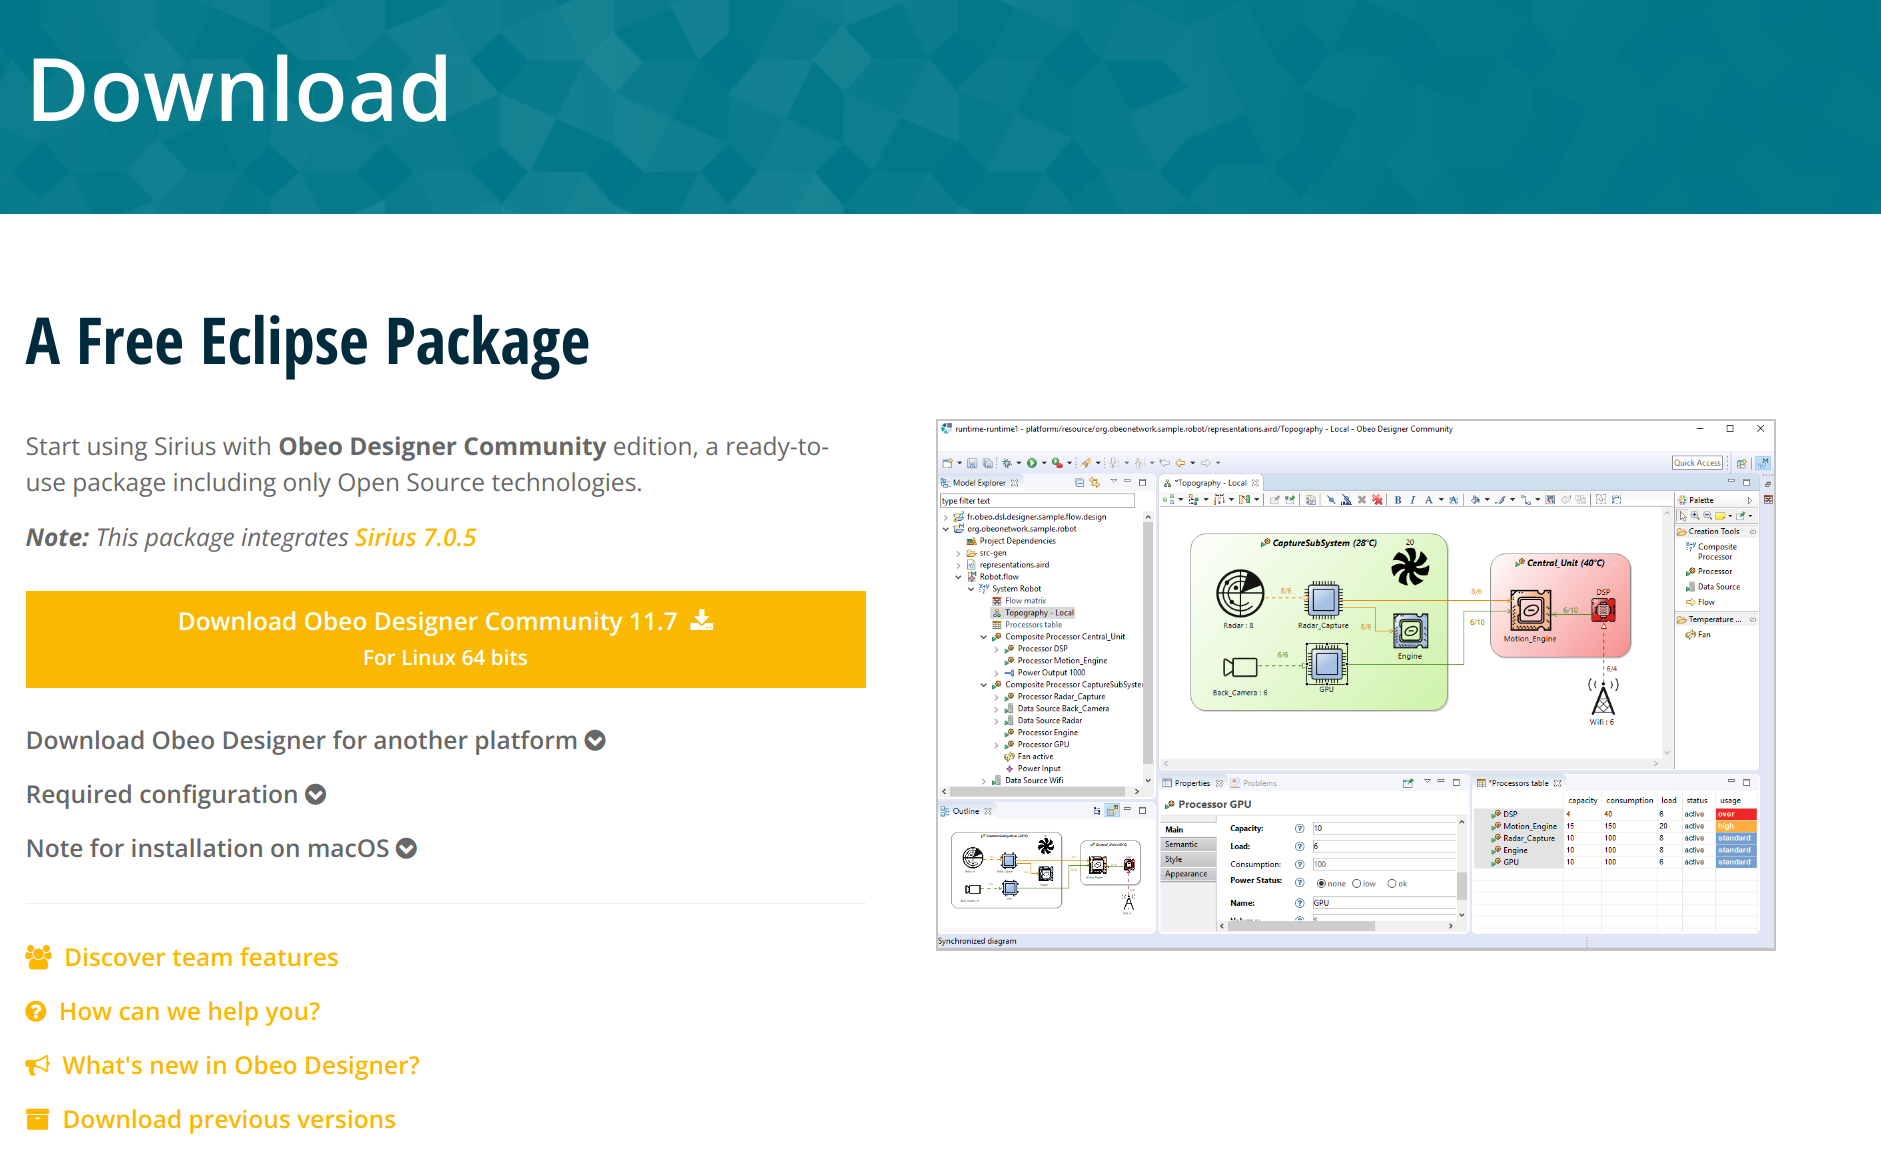Click the 'A Free Eclipse Package' heading

(308, 342)
